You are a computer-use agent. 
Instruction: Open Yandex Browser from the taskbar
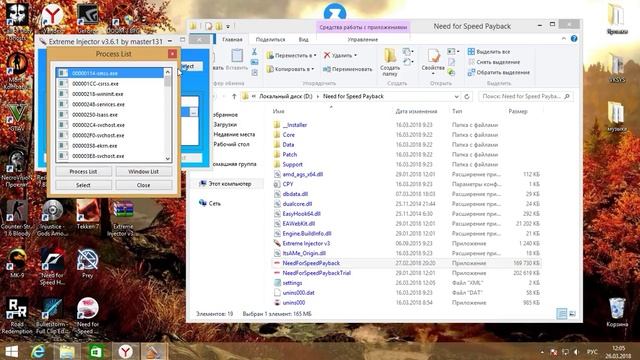[125, 352]
